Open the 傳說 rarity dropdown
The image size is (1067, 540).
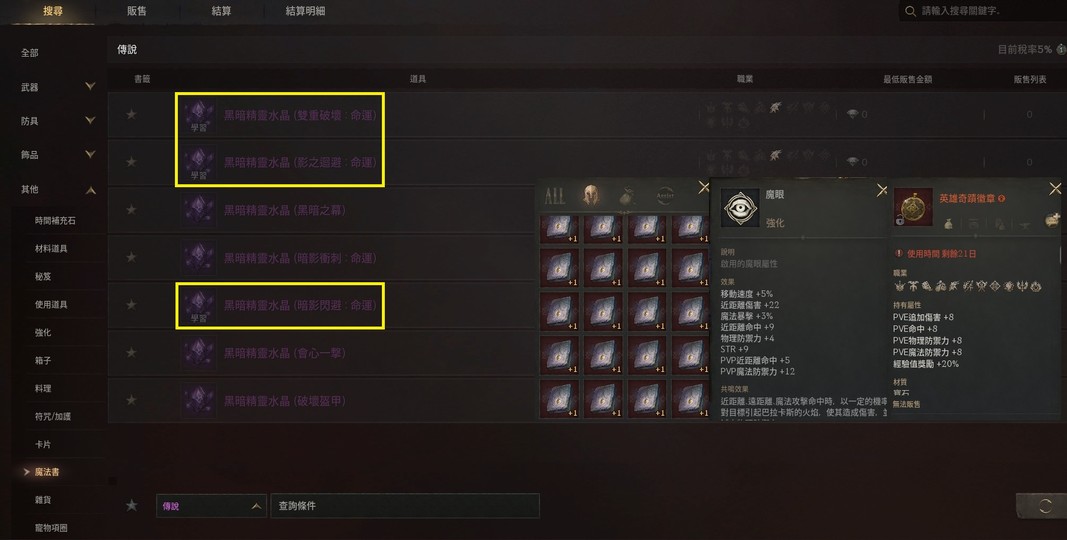211,506
